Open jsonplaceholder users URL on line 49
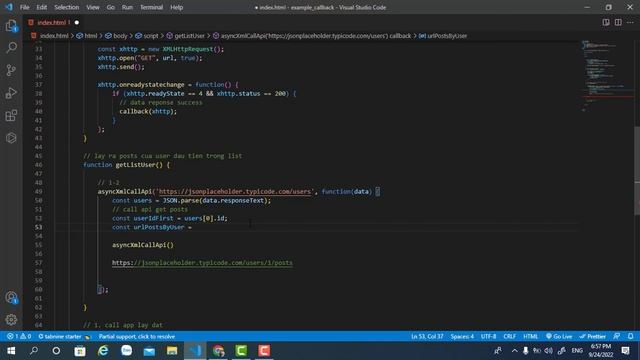The height and width of the screenshot is (360, 640). tap(235, 191)
